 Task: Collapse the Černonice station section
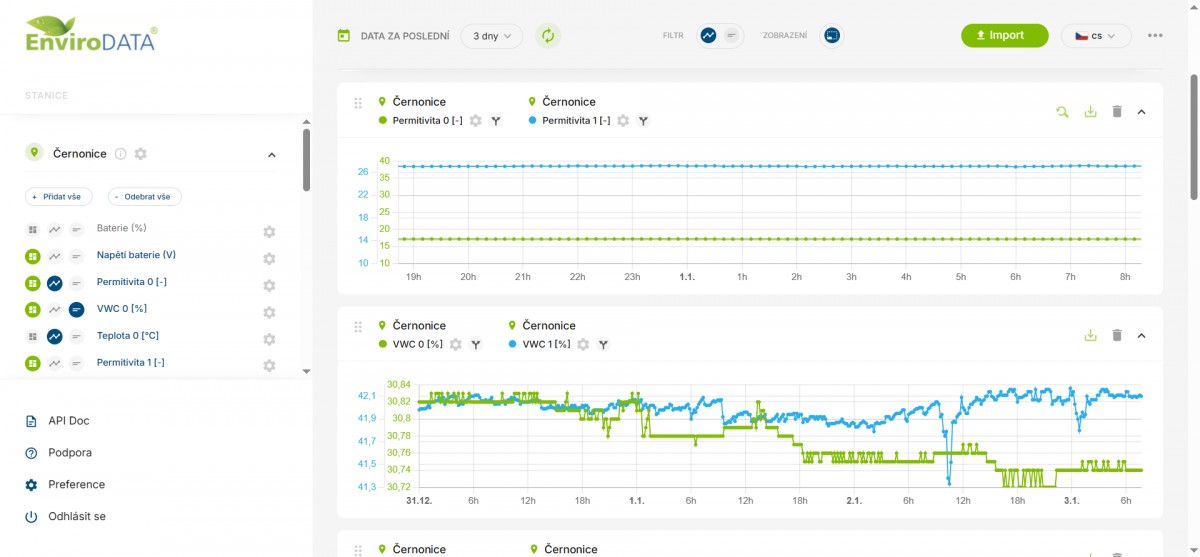tap(271, 155)
